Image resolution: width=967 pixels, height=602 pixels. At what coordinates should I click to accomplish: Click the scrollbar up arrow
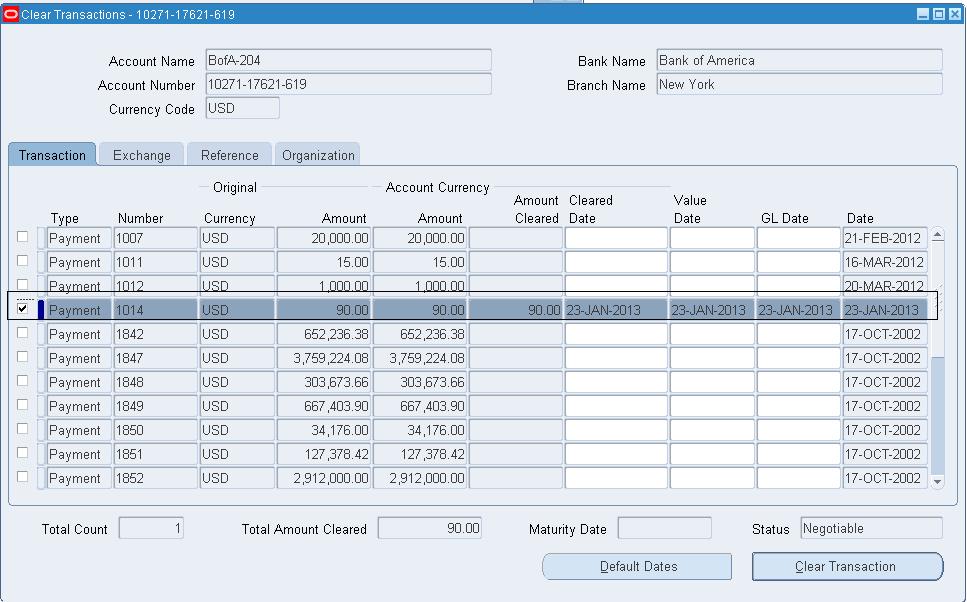click(x=935, y=233)
